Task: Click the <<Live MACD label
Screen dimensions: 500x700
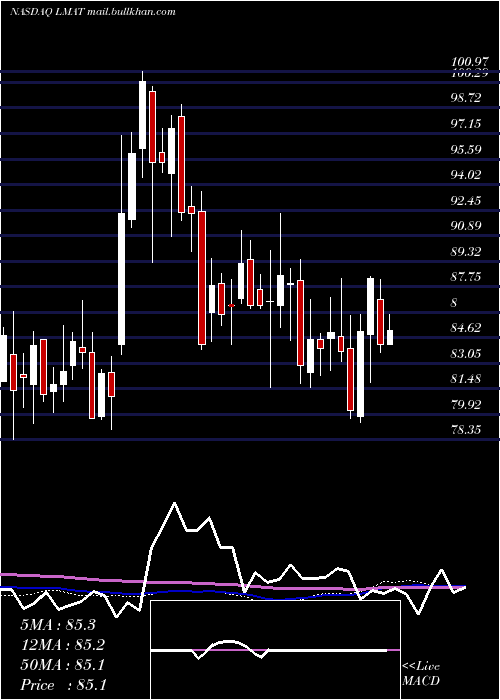Action: (421, 674)
